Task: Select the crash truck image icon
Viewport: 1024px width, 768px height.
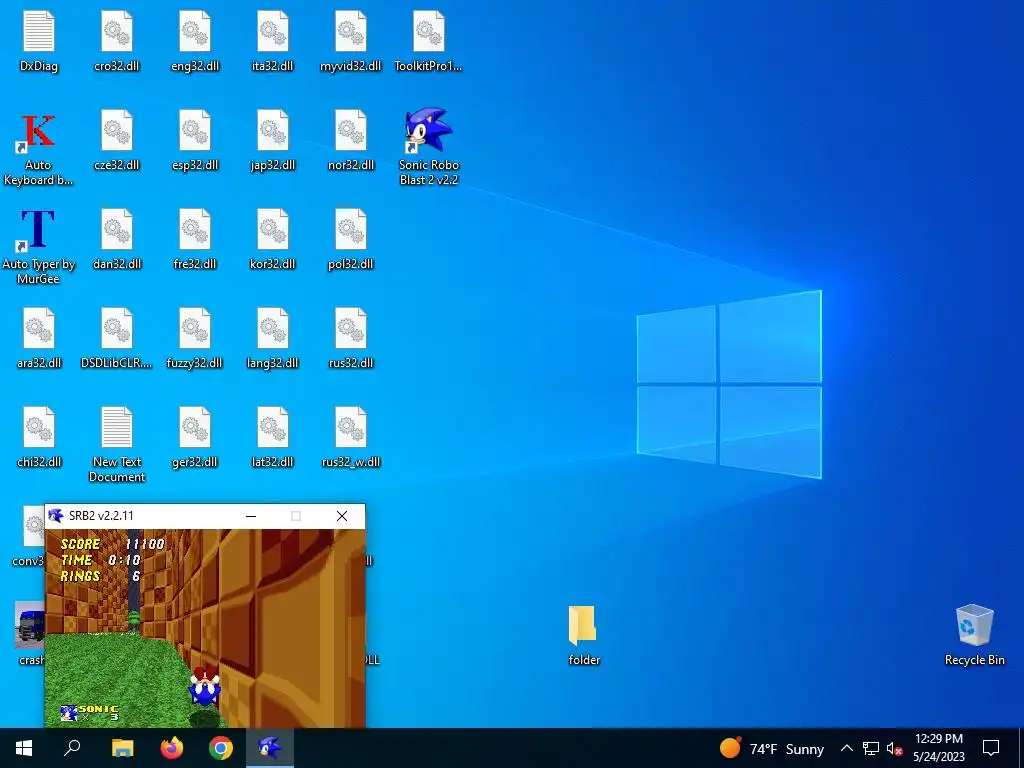Action: pos(29,625)
